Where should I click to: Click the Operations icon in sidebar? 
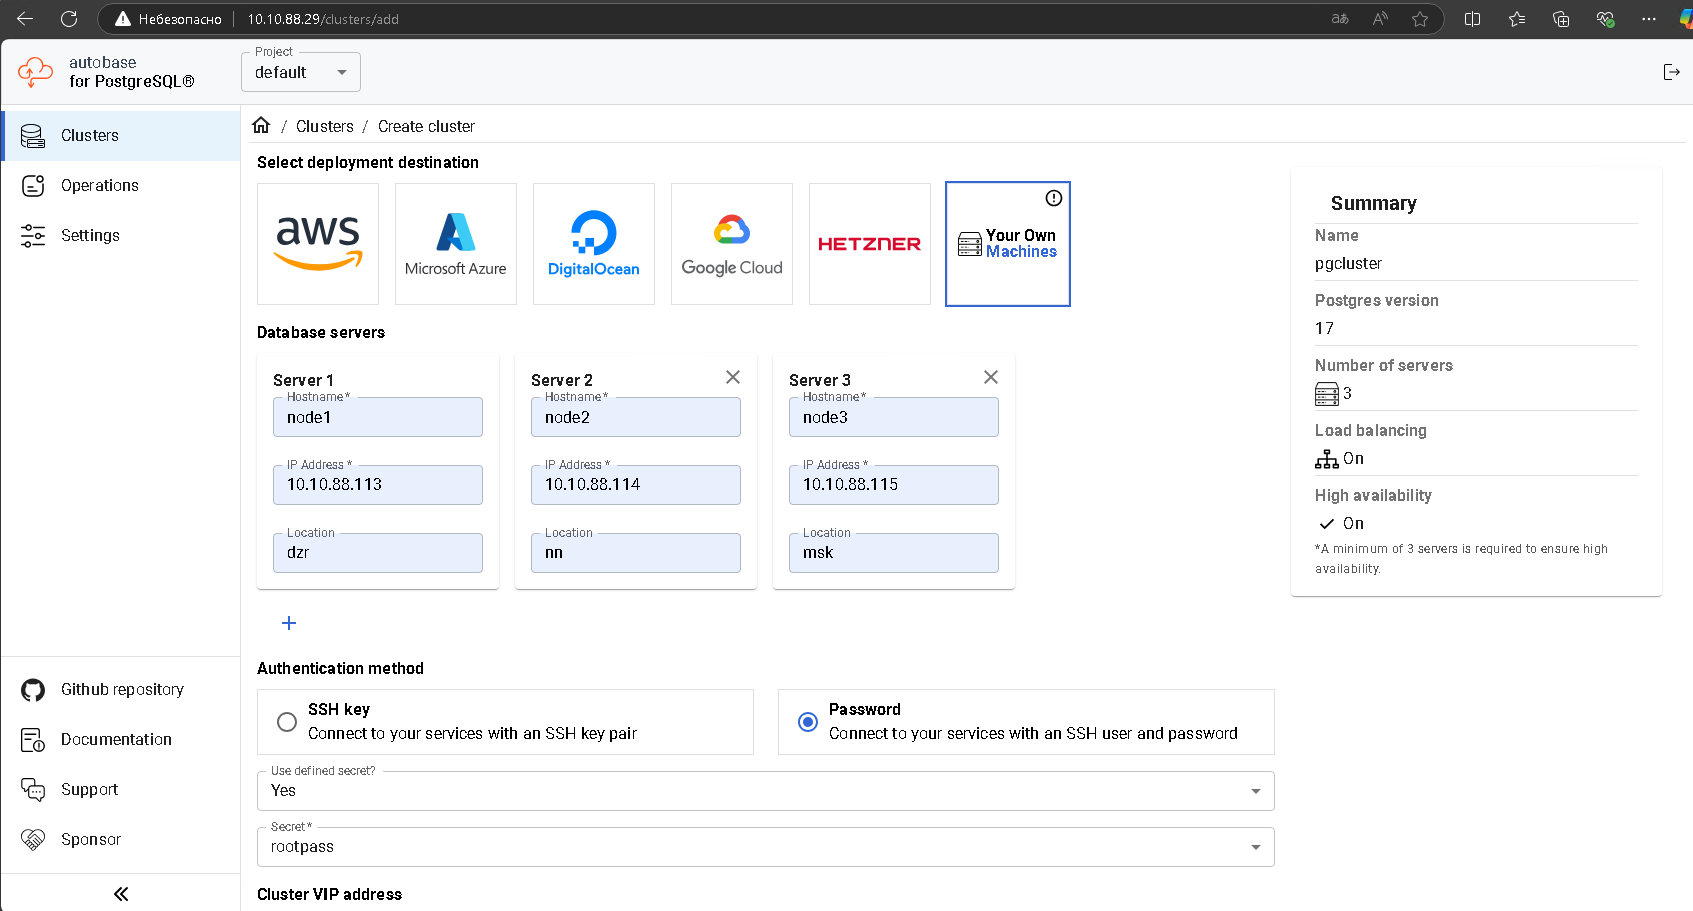33,186
